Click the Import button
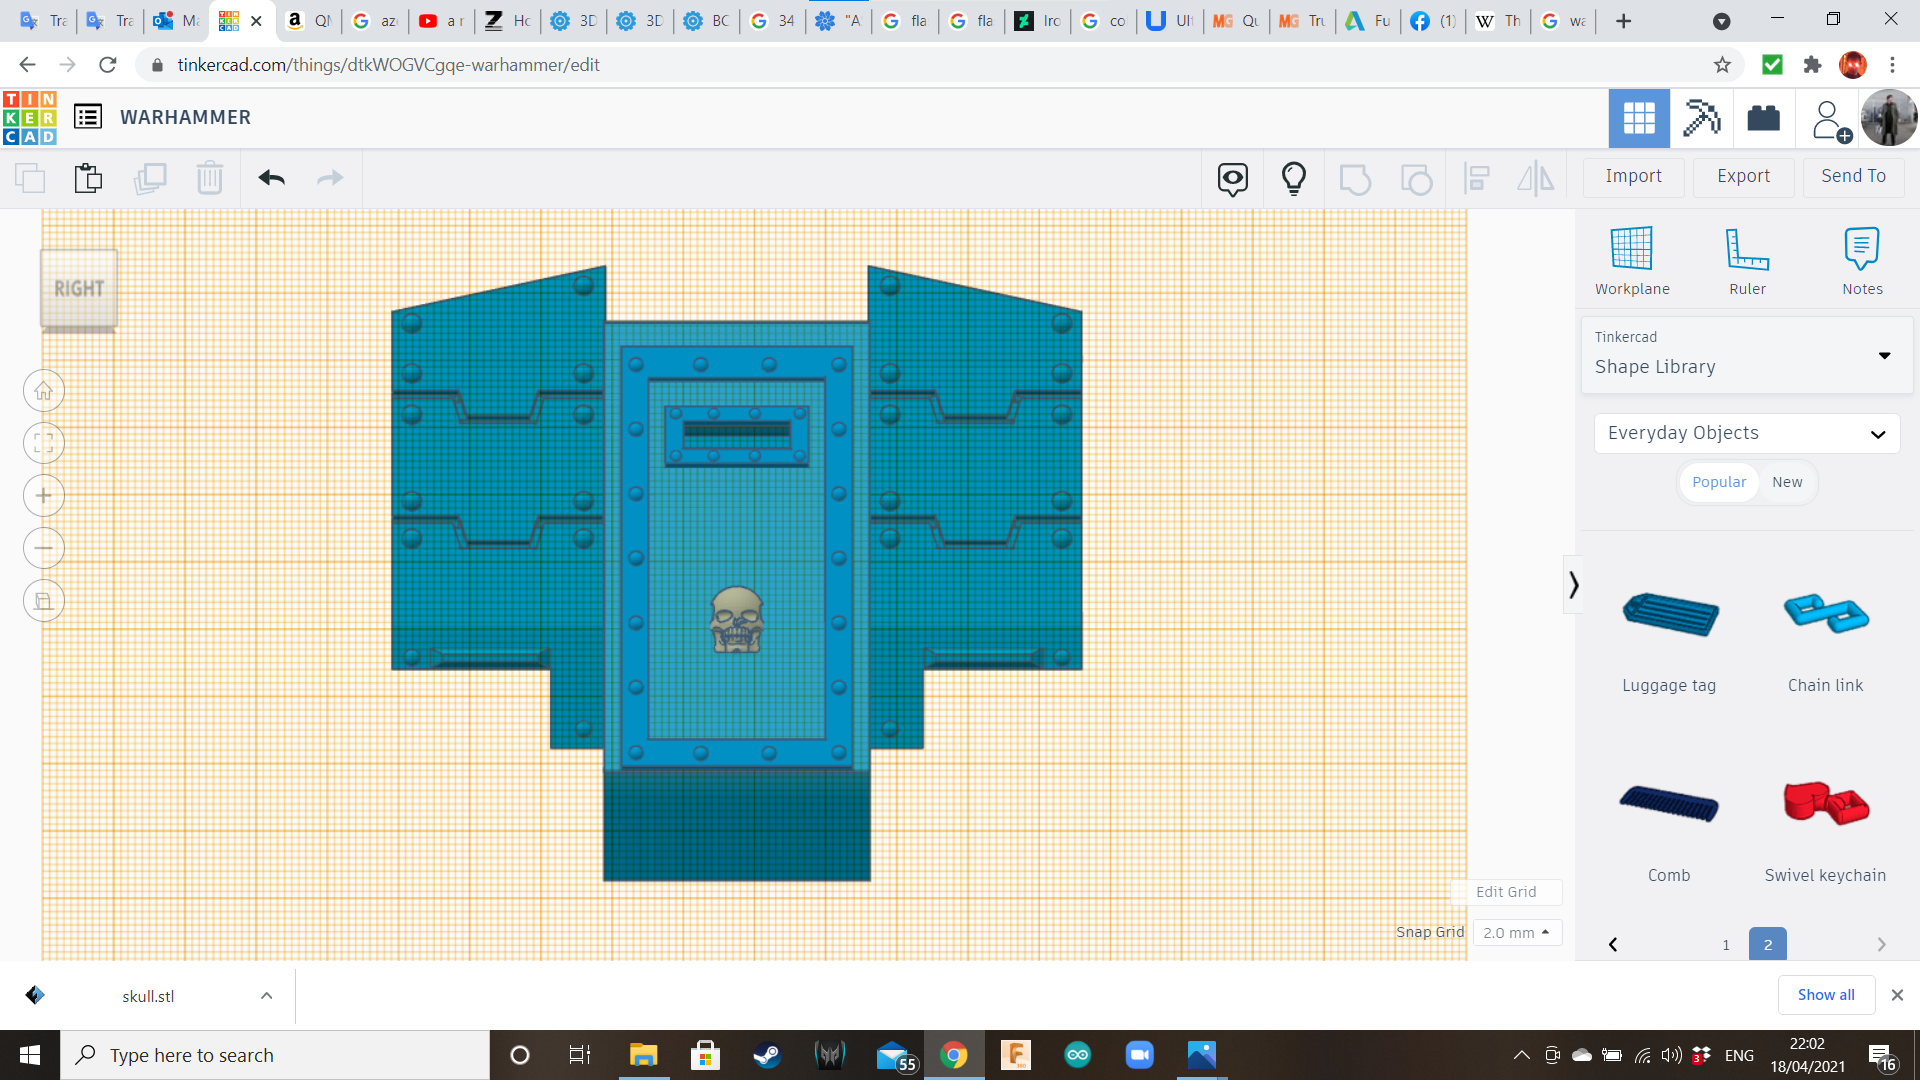The image size is (1920, 1080). point(1633,176)
